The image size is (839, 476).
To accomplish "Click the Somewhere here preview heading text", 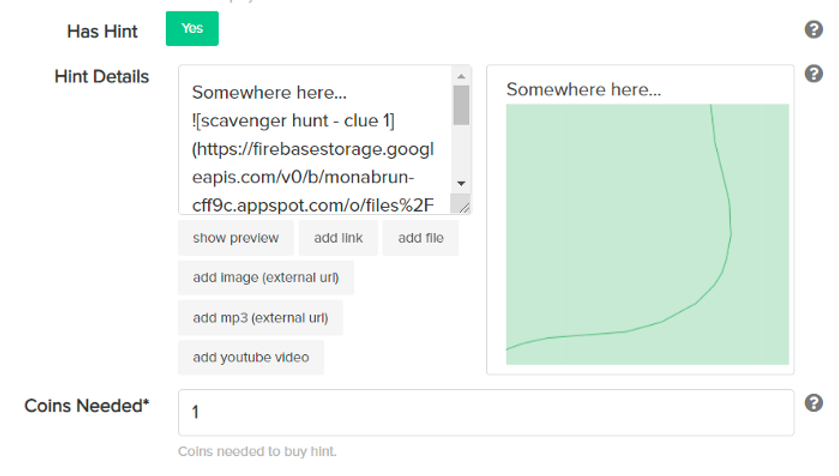I will pos(584,89).
